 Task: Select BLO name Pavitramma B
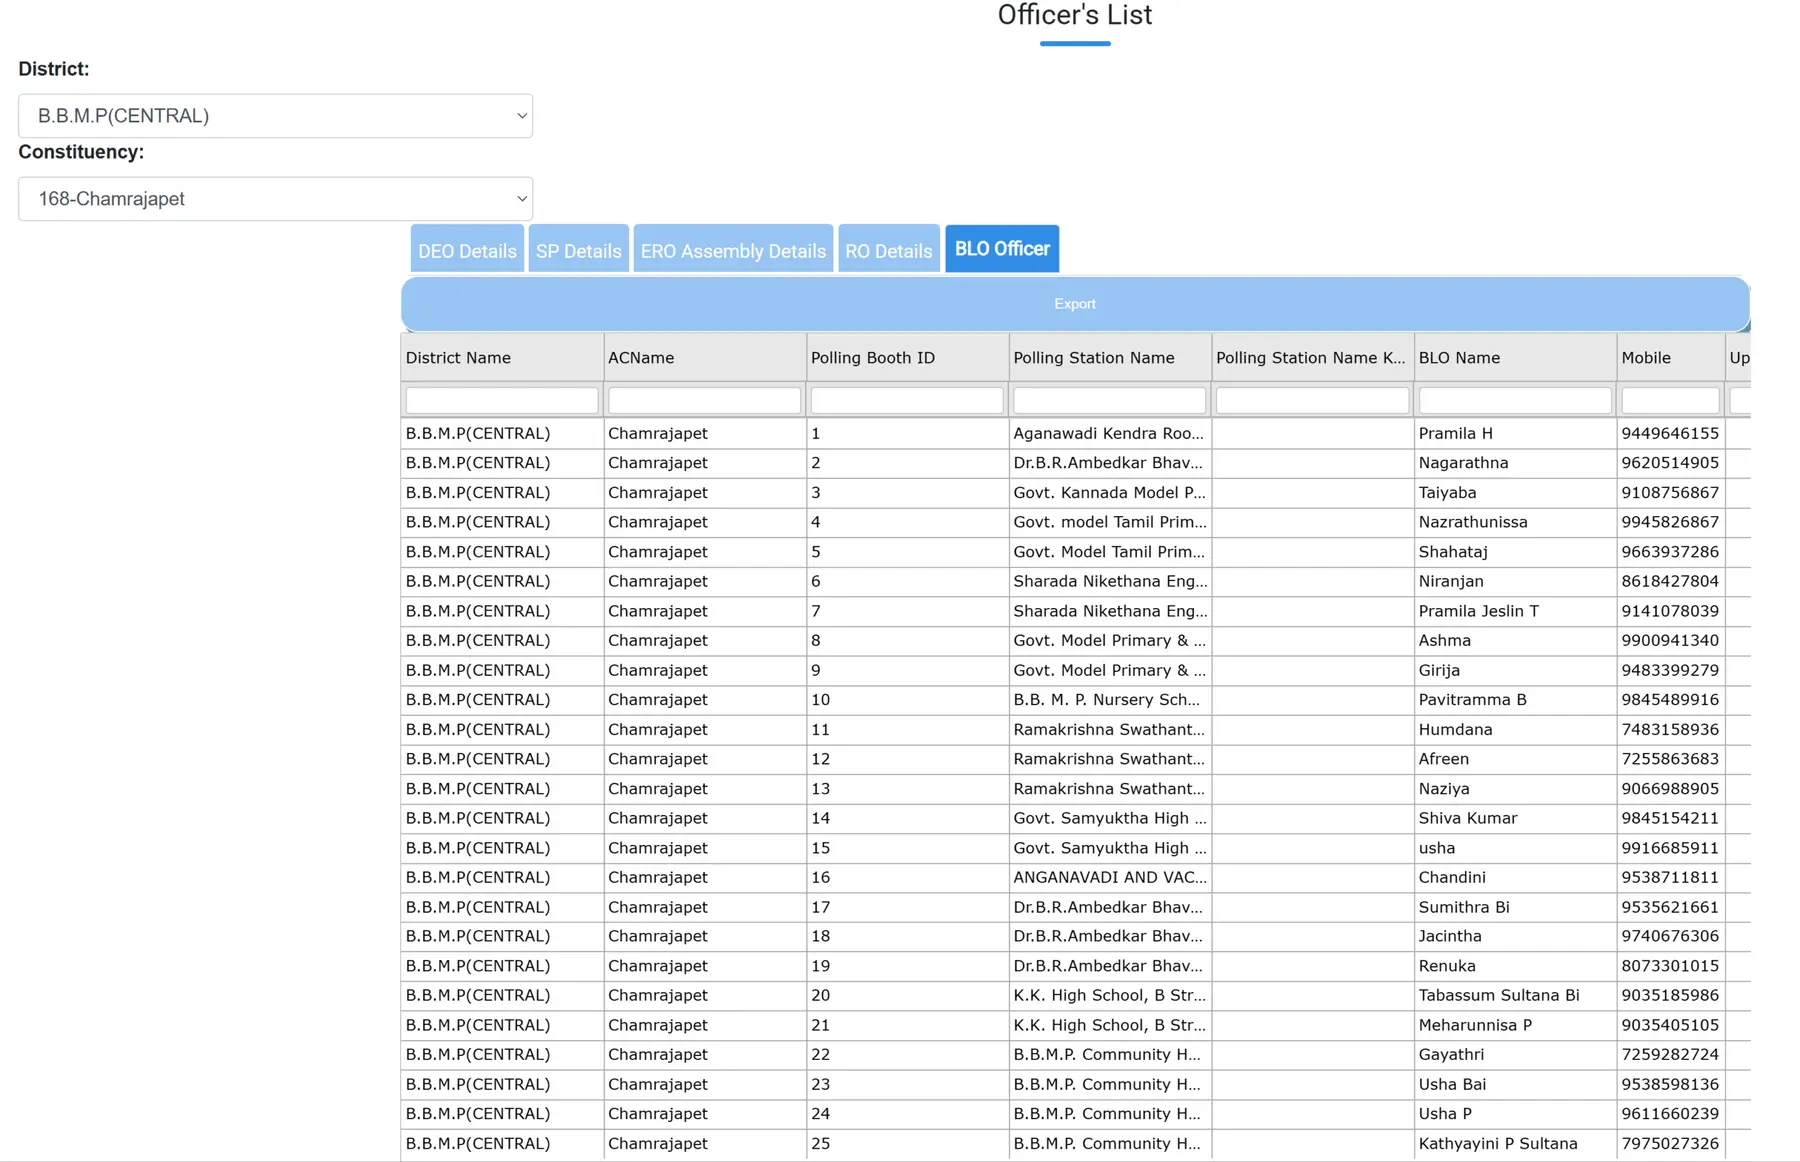point(1472,700)
